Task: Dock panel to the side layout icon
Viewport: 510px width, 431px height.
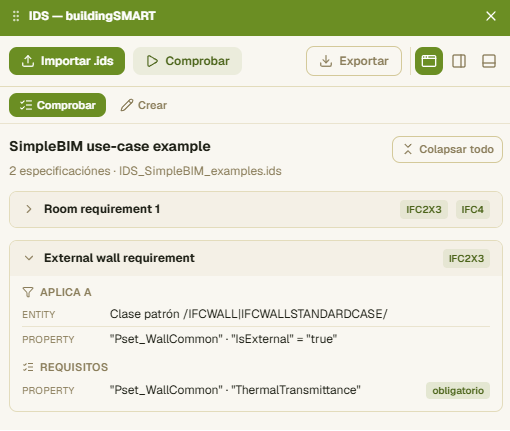Action: click(459, 61)
